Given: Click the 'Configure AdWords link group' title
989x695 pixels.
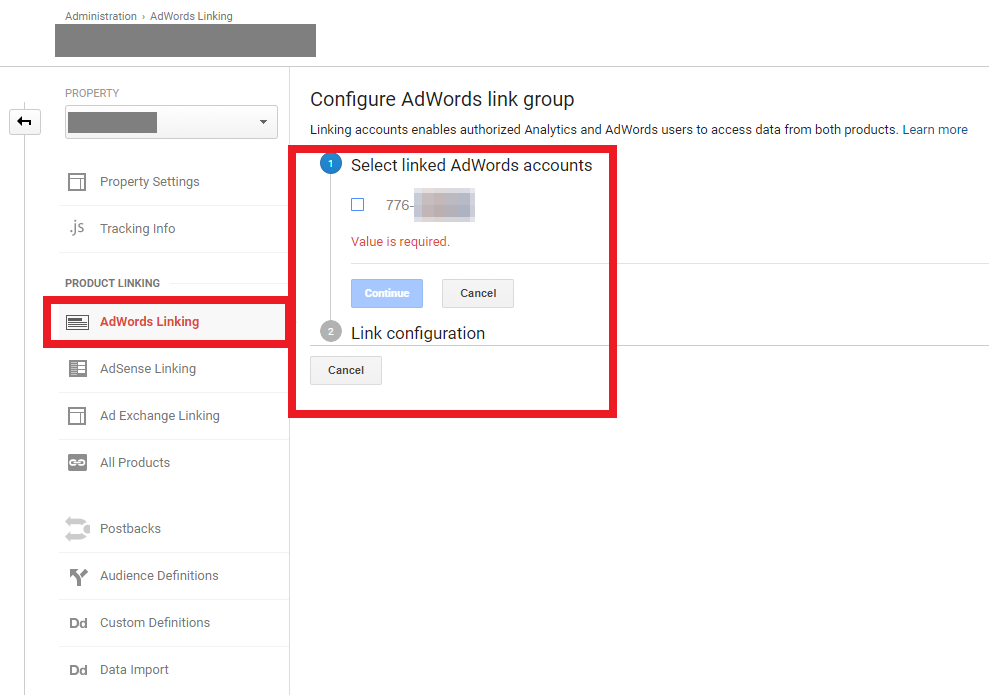Looking at the screenshot, I should point(442,99).
